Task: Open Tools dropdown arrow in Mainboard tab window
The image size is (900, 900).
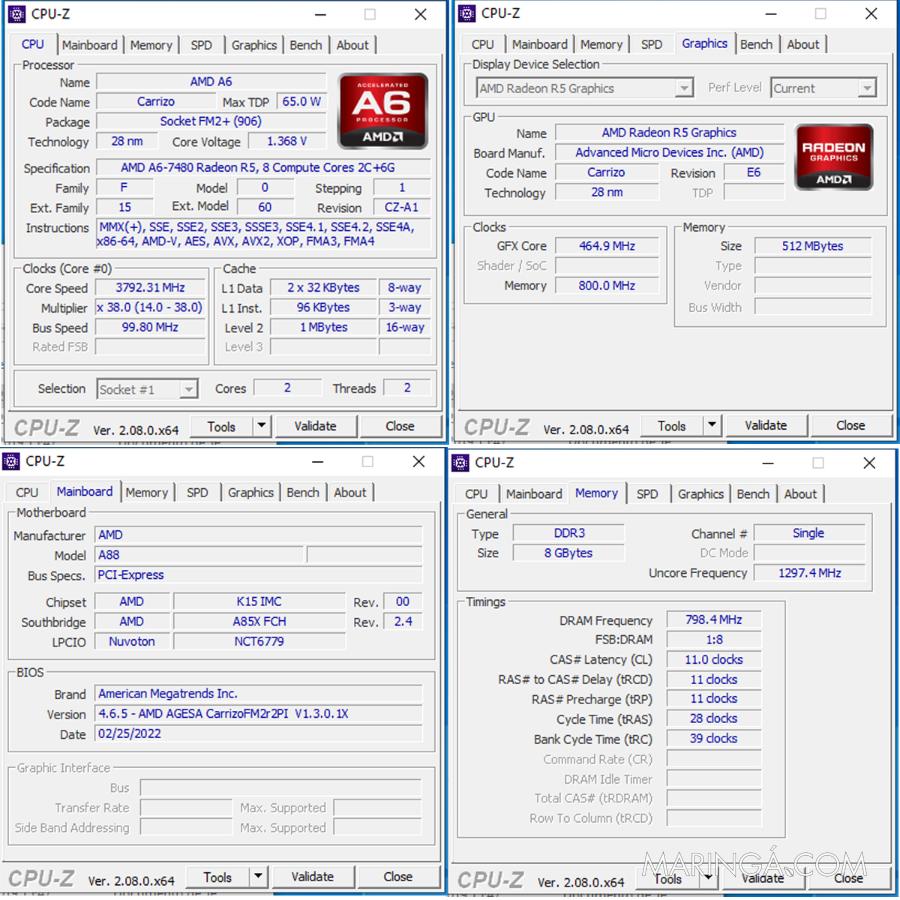Action: (258, 876)
